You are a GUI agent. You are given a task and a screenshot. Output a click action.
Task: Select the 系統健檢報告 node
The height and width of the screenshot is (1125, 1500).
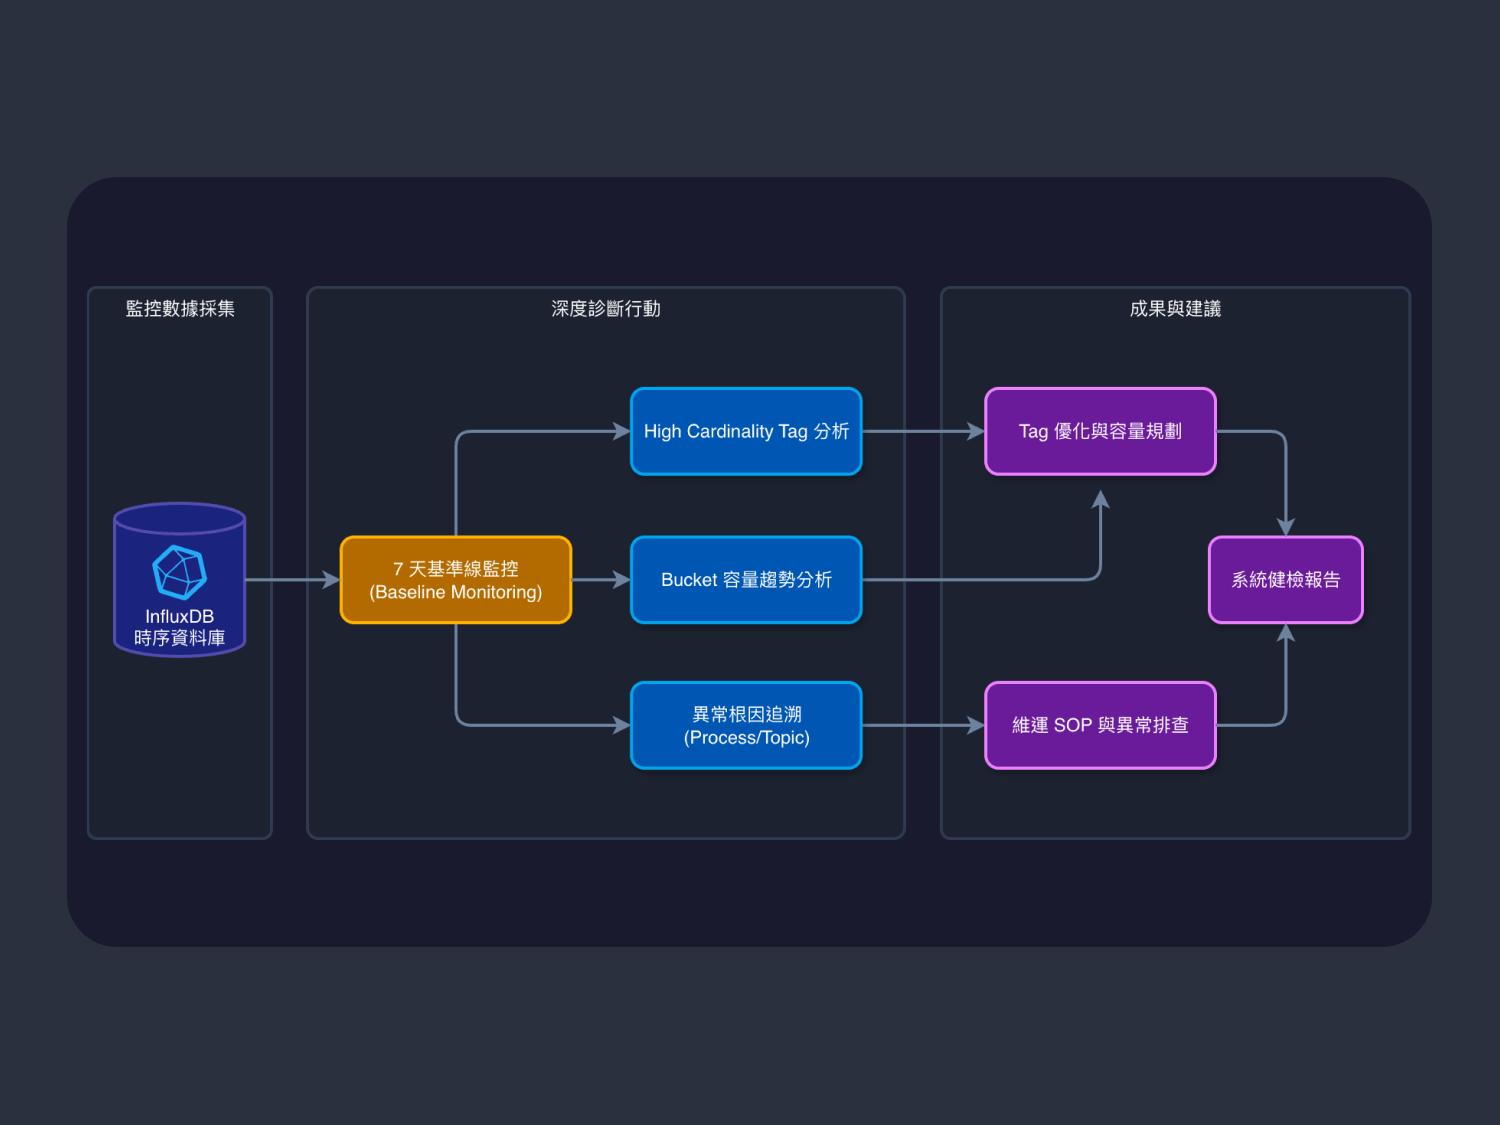(1285, 580)
